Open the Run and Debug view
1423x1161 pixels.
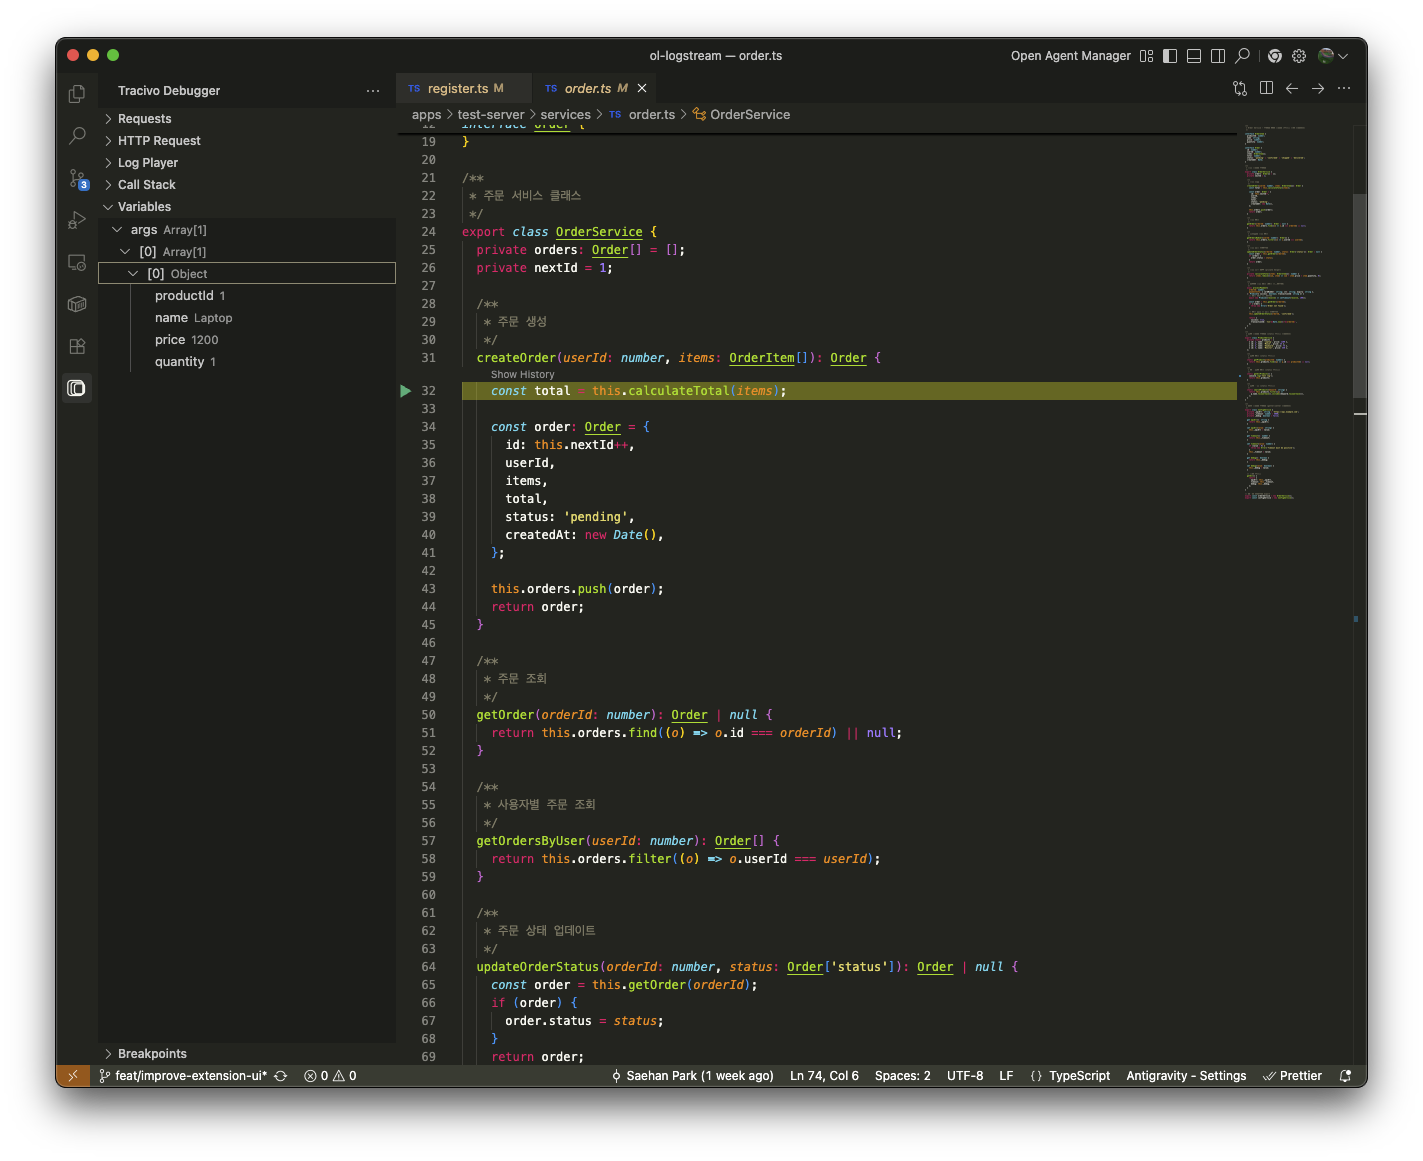[77, 220]
